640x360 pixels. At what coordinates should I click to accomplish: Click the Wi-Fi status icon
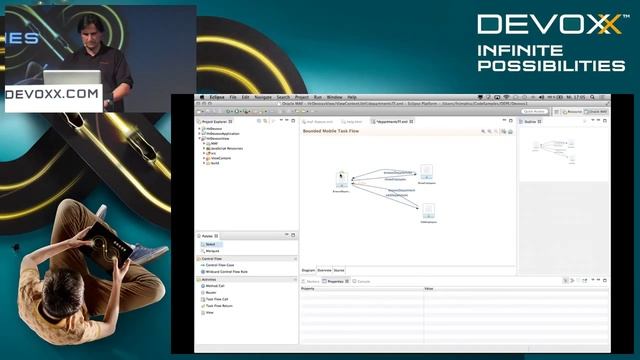[x=507, y=98]
